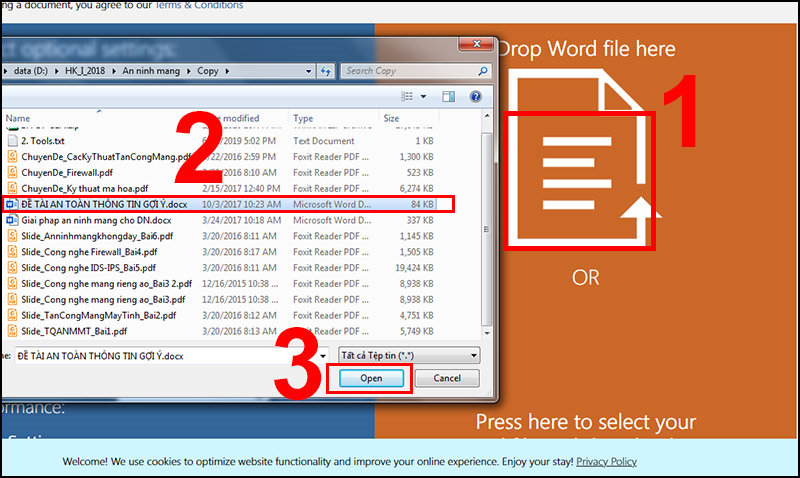Click the scroll up arrow of the file list
Screen dimensions: 800x478
tap(487, 116)
